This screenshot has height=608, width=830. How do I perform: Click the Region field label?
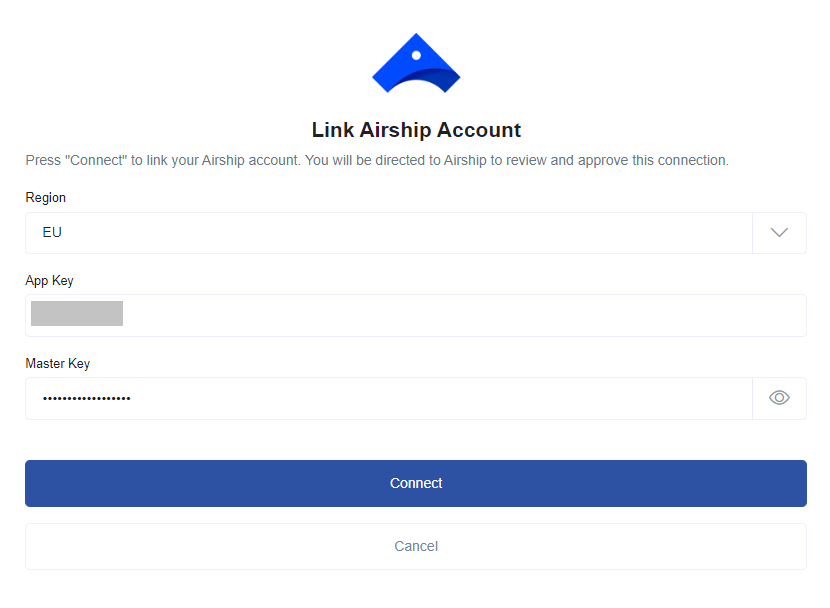45,197
